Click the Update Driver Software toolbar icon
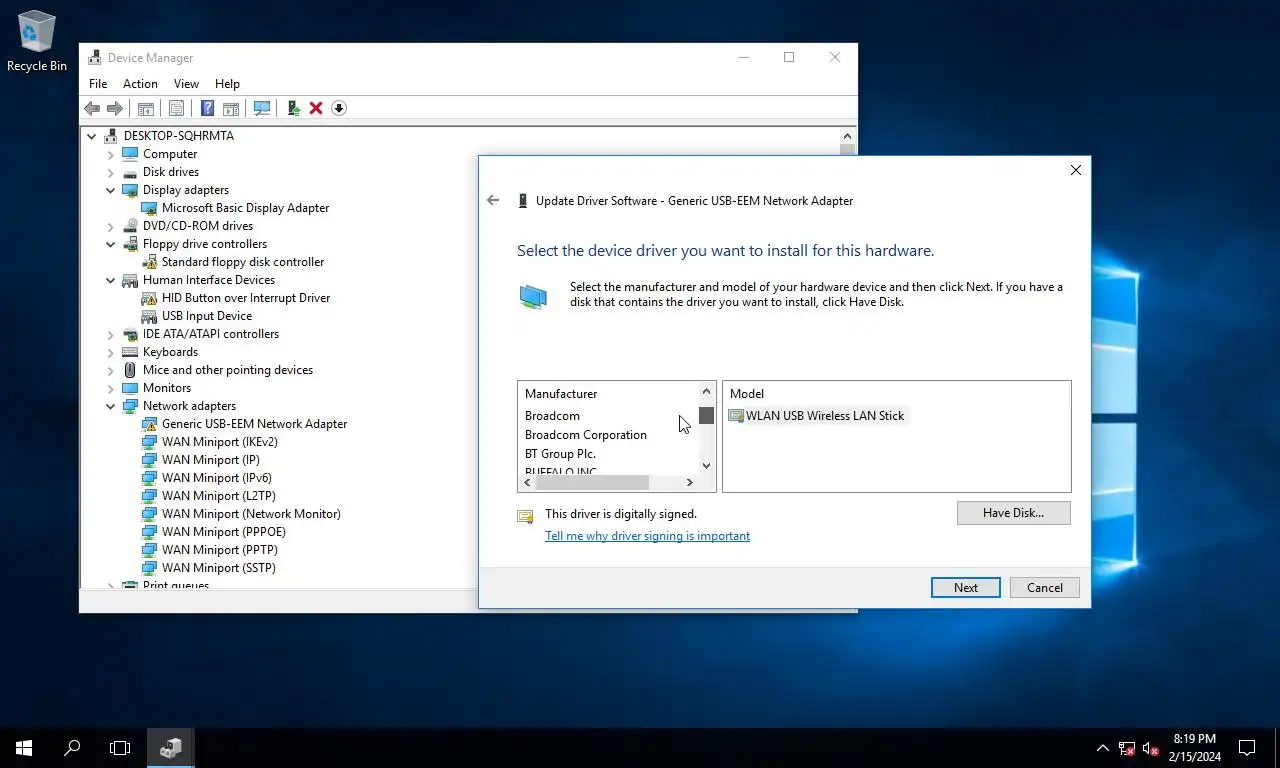 tap(293, 108)
